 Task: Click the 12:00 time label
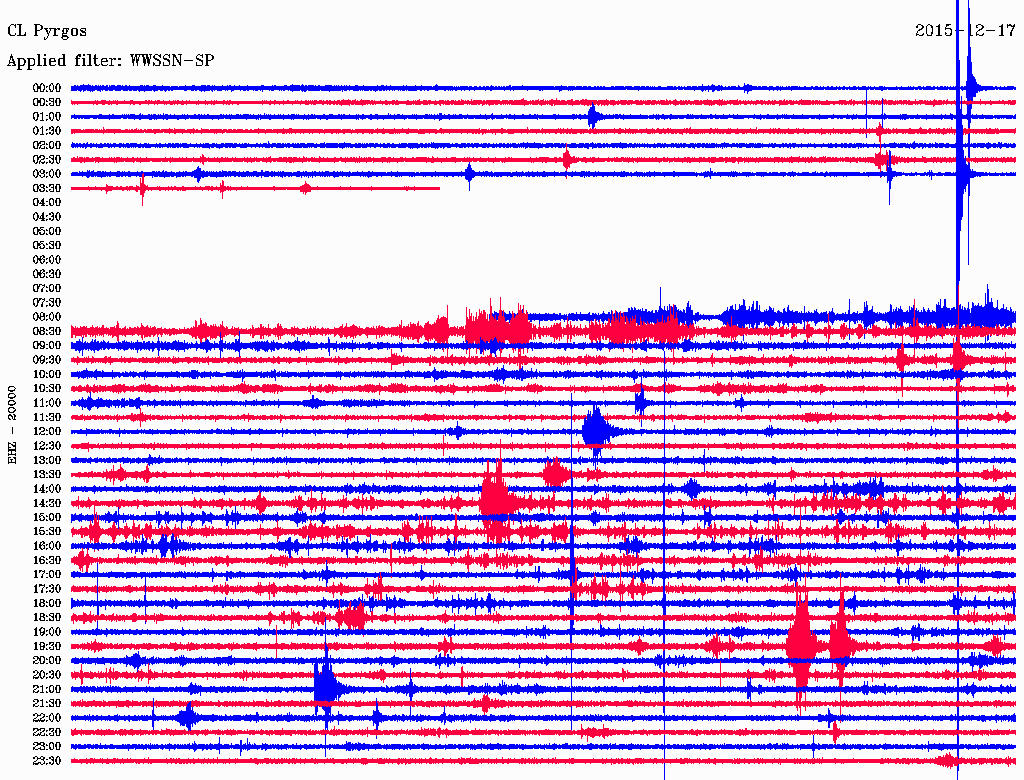(47, 431)
